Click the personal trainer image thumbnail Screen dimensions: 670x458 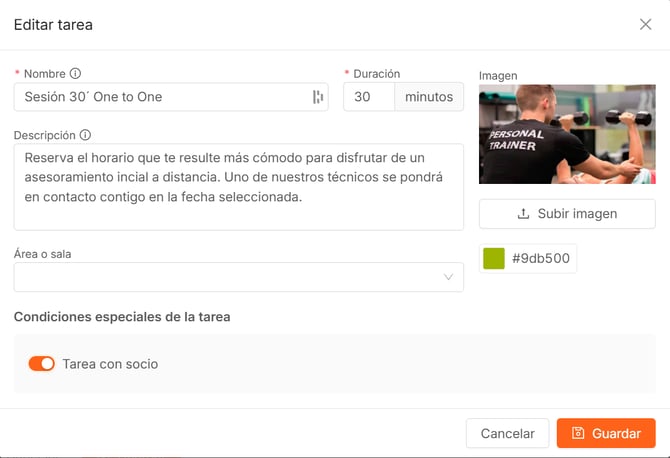tap(567, 134)
